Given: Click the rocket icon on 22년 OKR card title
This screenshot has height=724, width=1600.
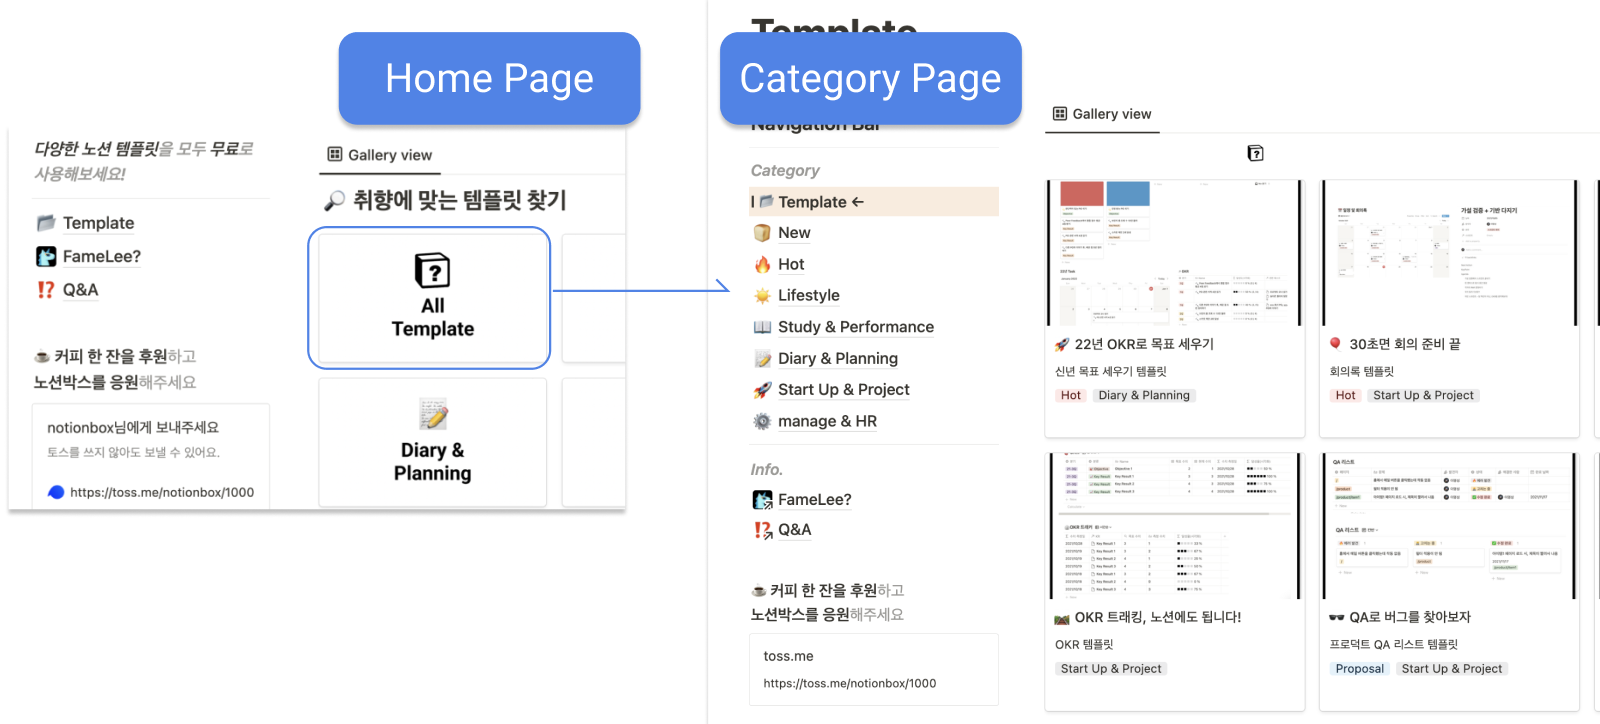Looking at the screenshot, I should [x=1062, y=344].
